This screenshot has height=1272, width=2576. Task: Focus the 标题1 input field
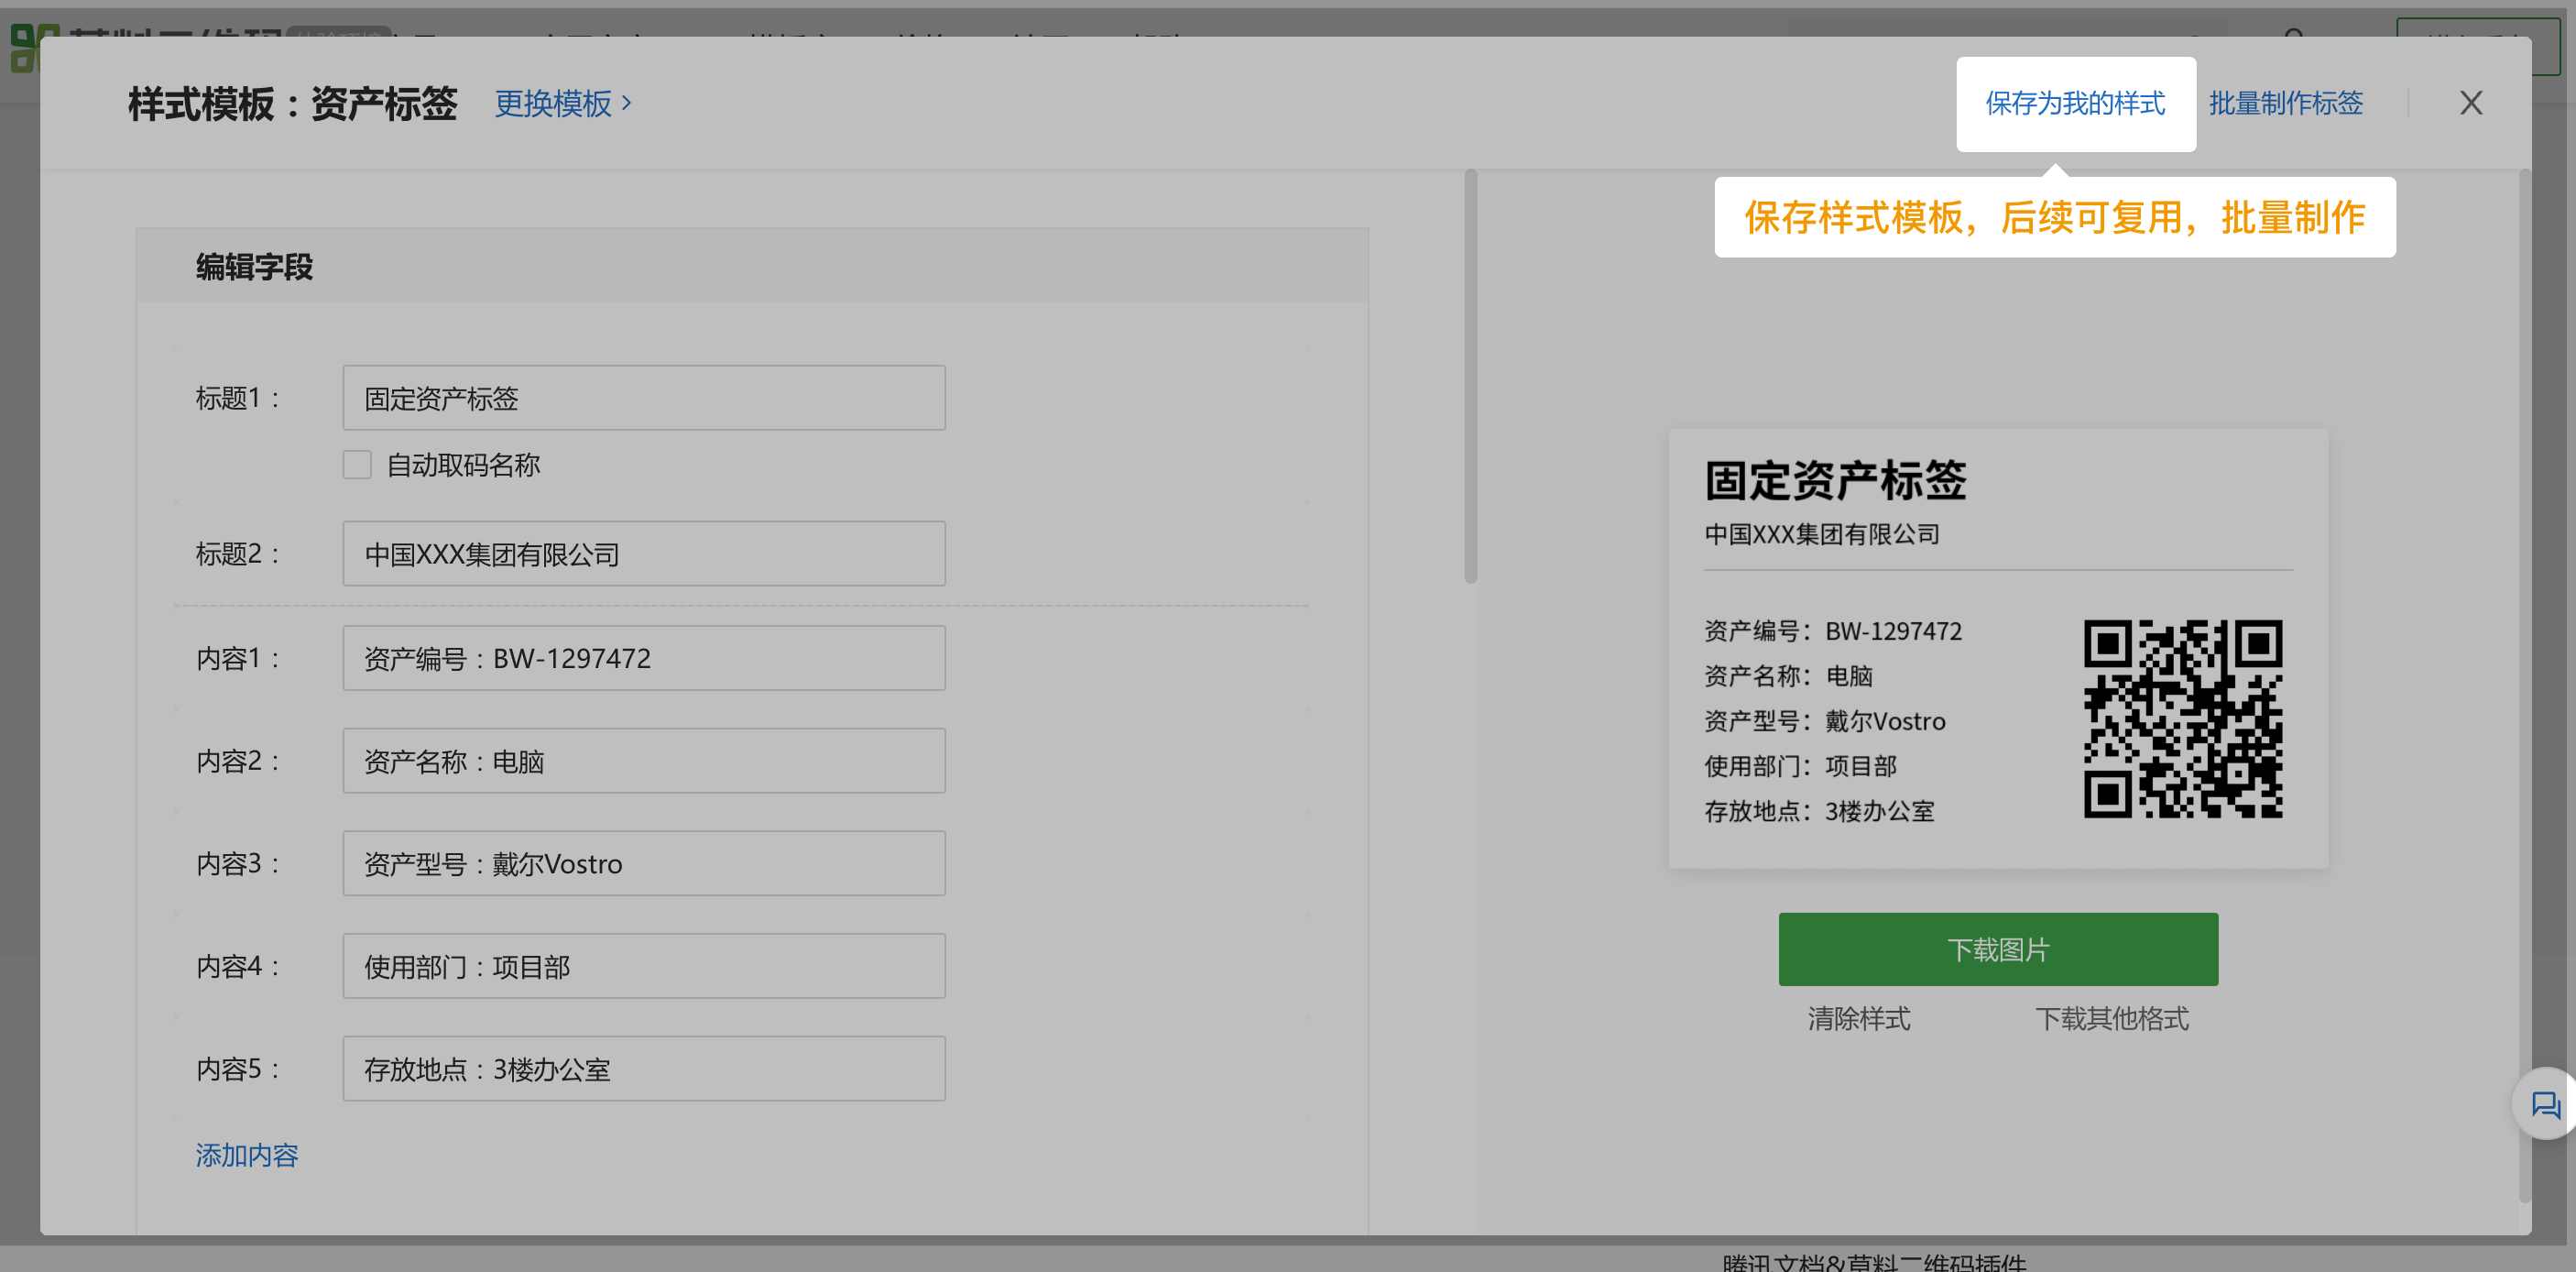[x=644, y=398]
